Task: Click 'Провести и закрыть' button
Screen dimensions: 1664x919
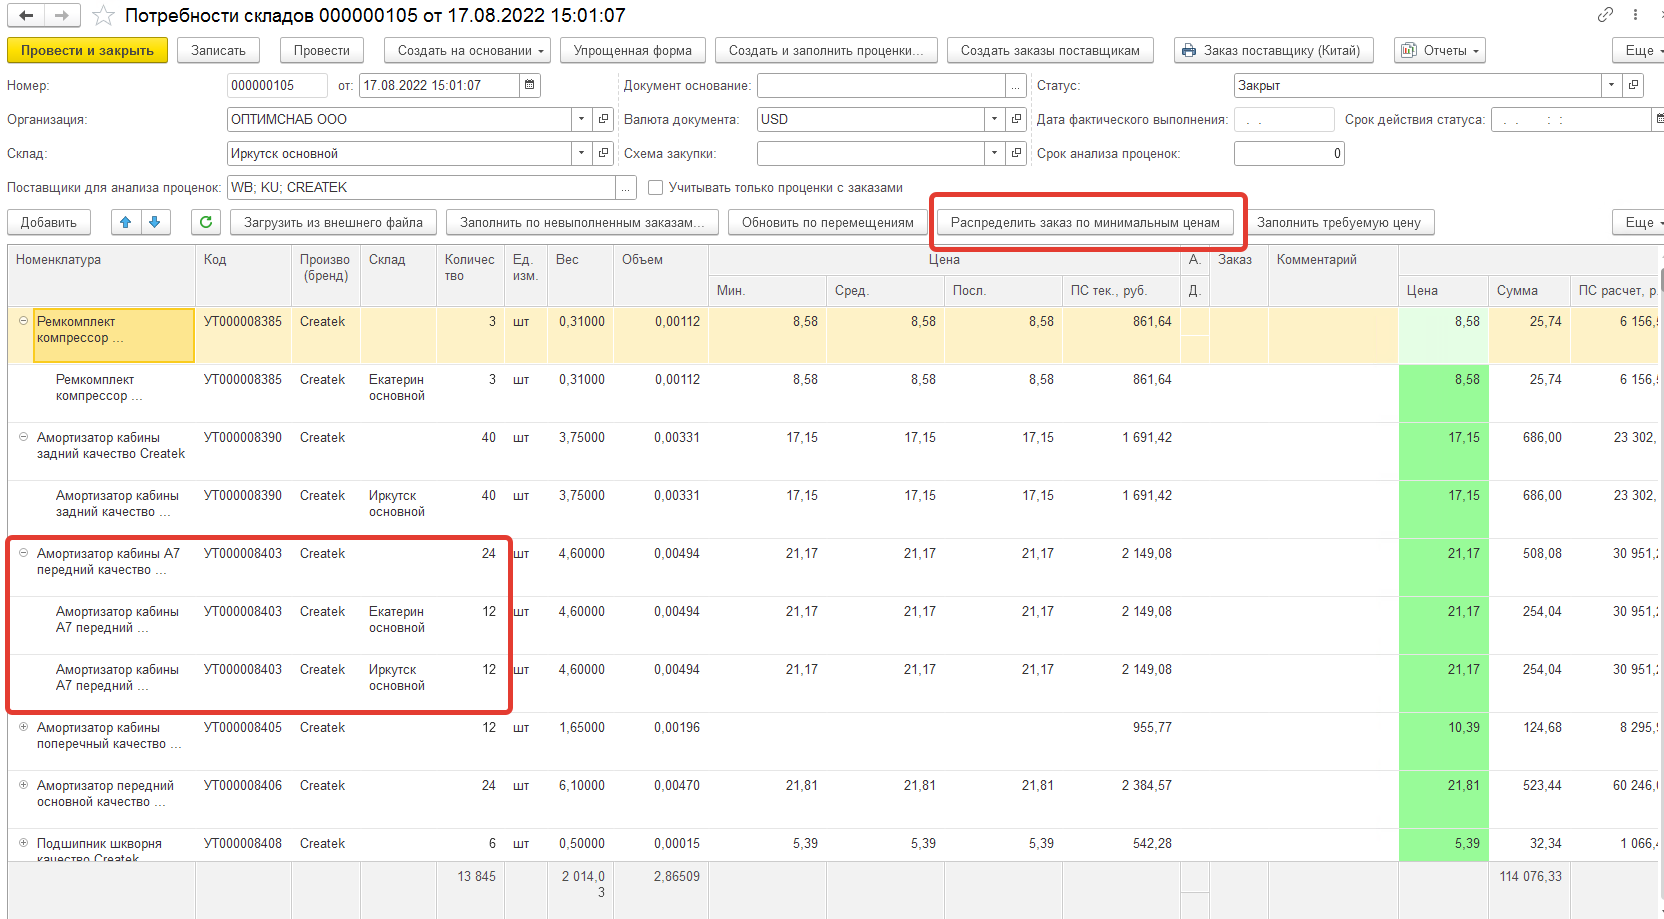Action: click(x=87, y=50)
